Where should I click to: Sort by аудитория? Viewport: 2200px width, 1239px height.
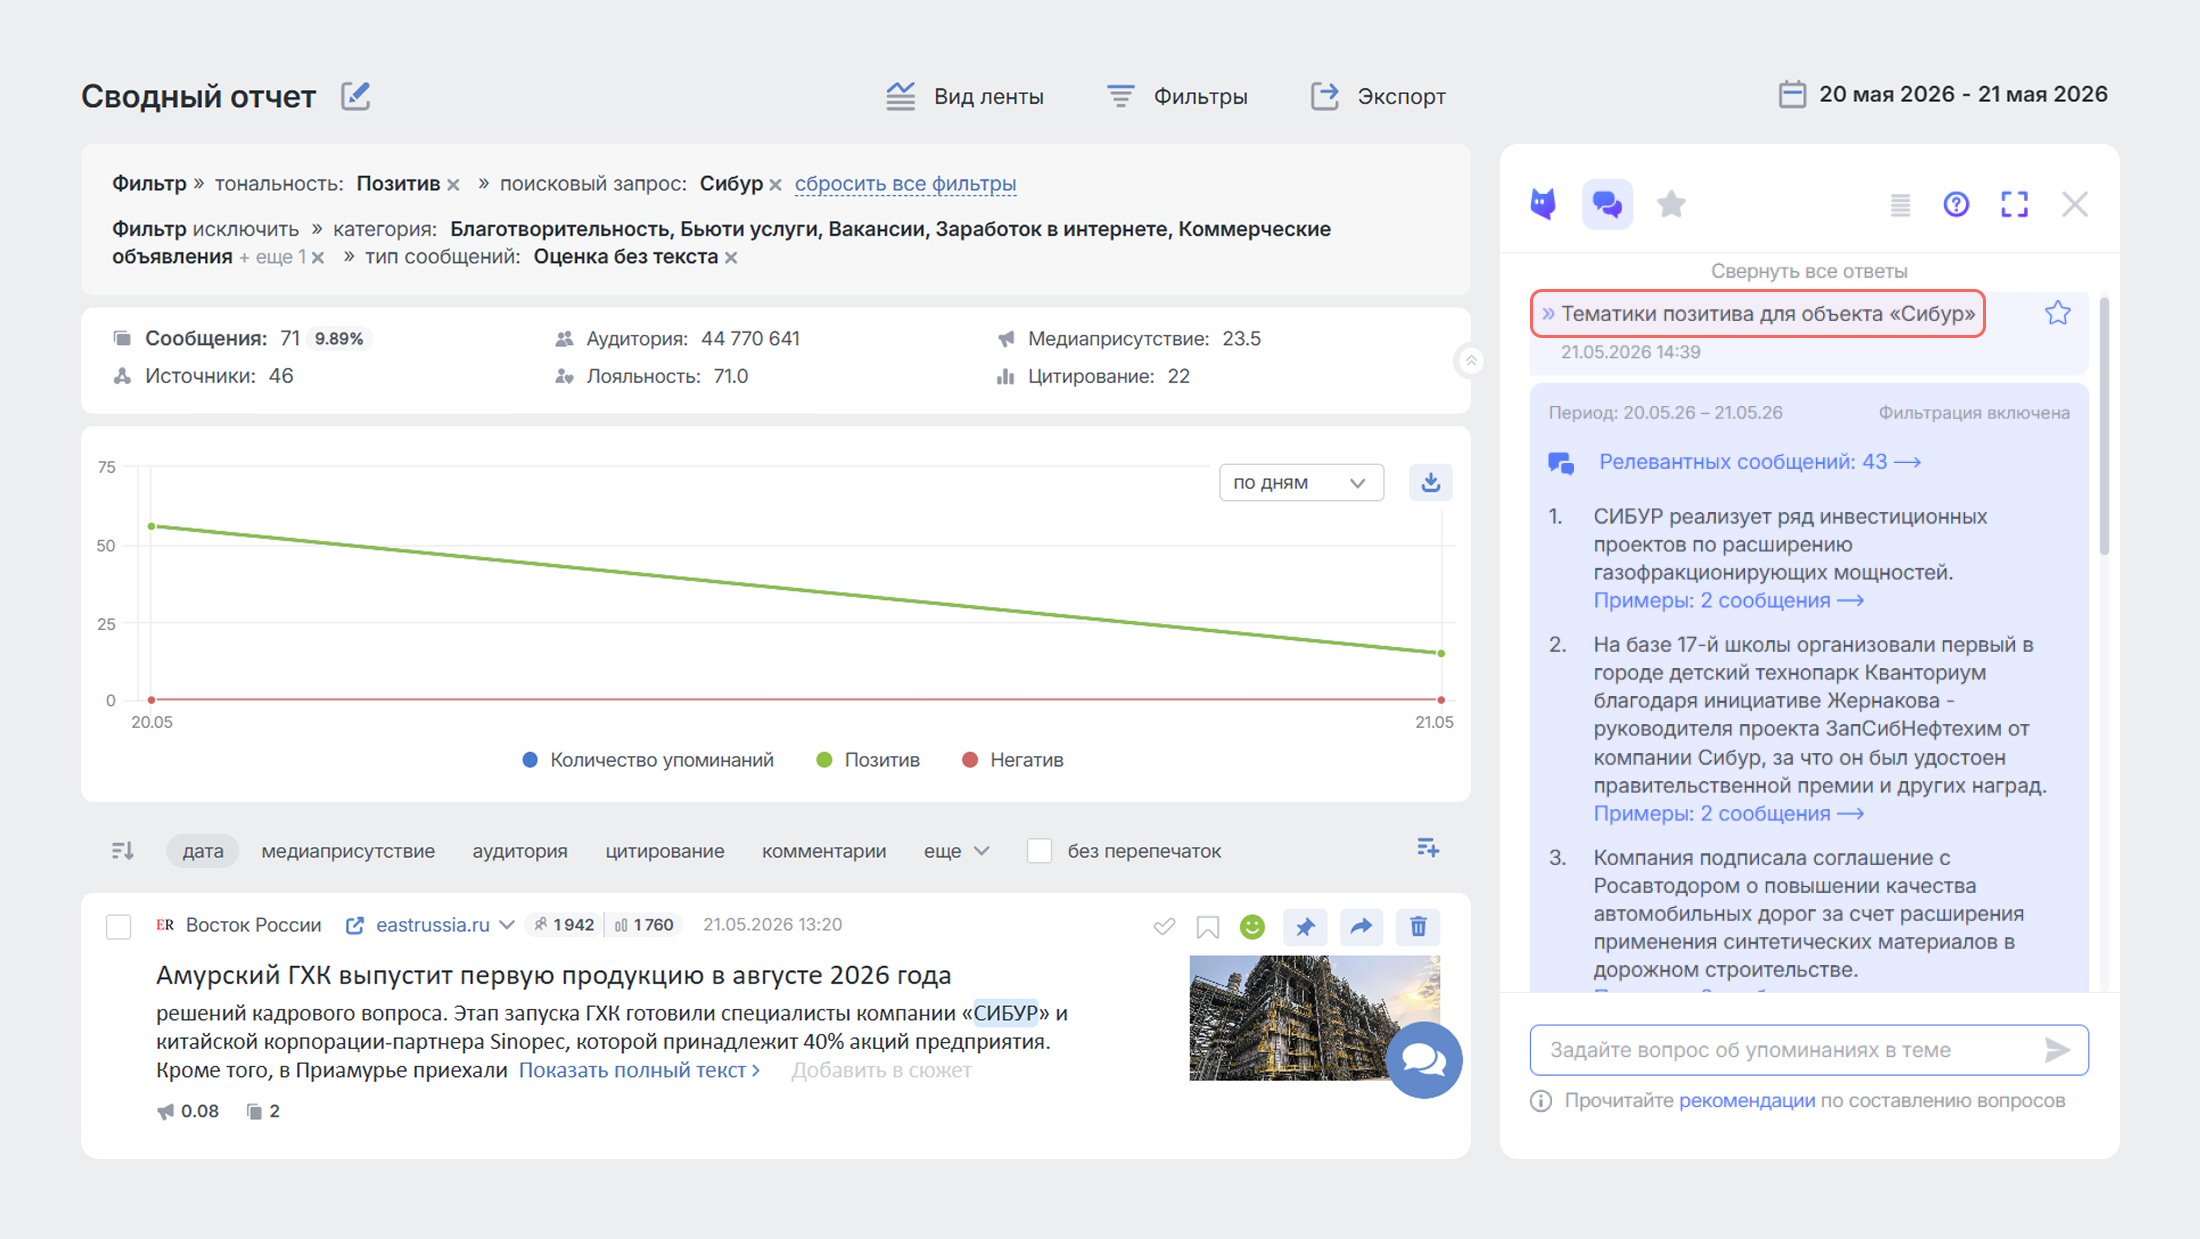[x=520, y=851]
